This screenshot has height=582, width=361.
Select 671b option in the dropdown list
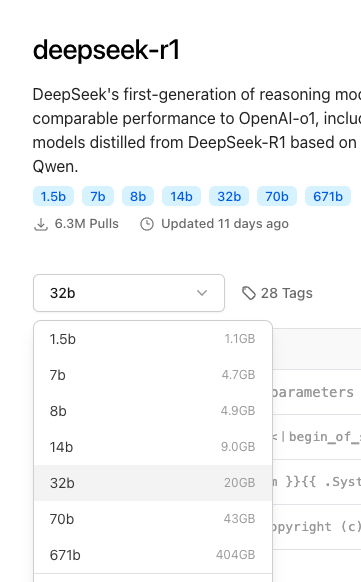pyautogui.click(x=153, y=555)
